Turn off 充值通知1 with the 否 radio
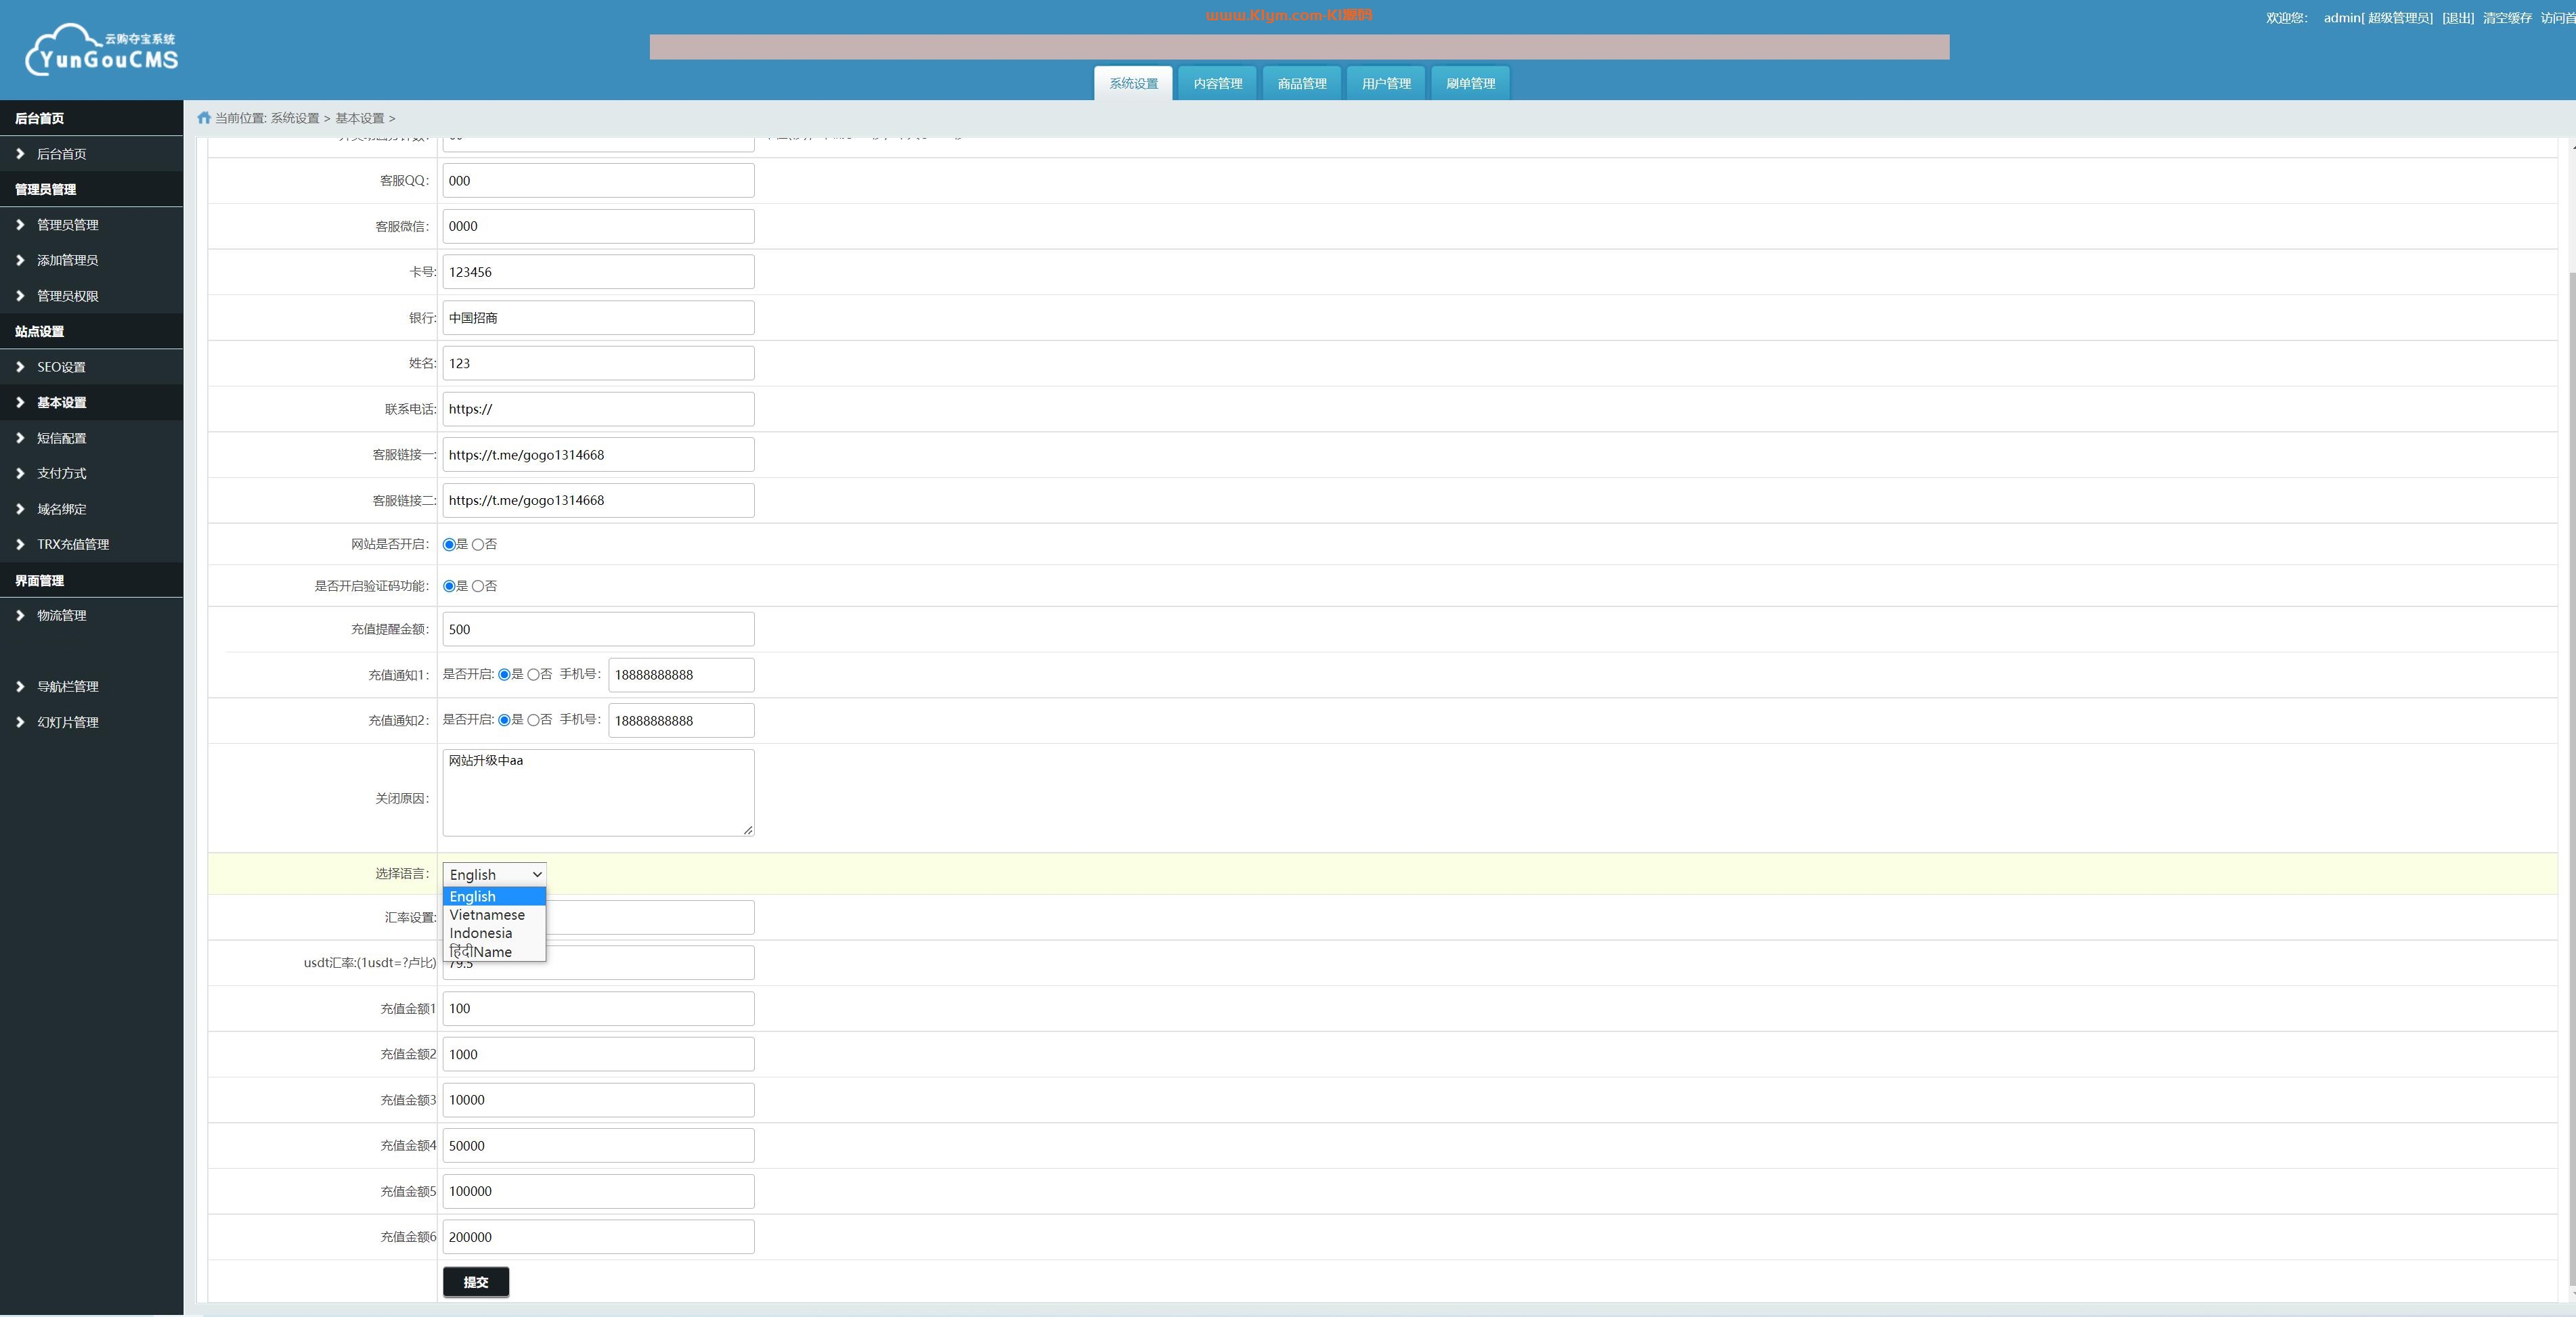 click(x=533, y=675)
